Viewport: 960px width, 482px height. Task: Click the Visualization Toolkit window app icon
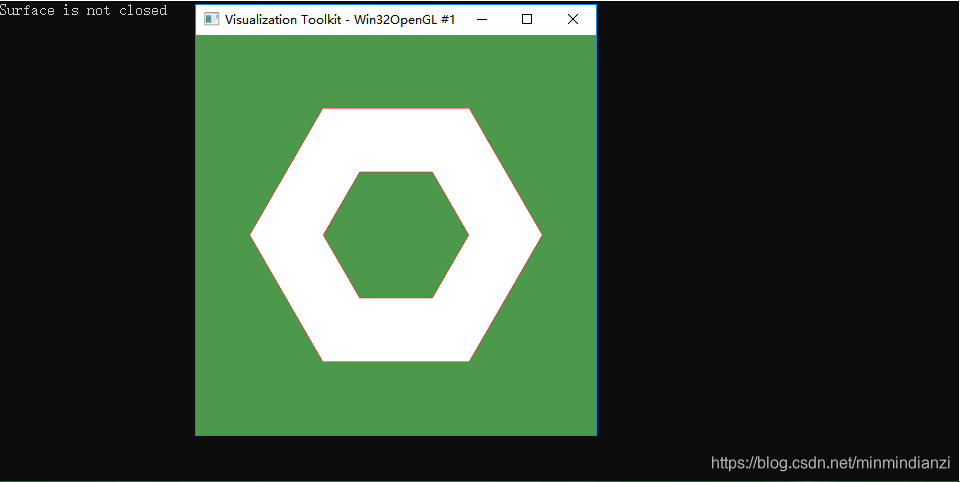pos(211,19)
